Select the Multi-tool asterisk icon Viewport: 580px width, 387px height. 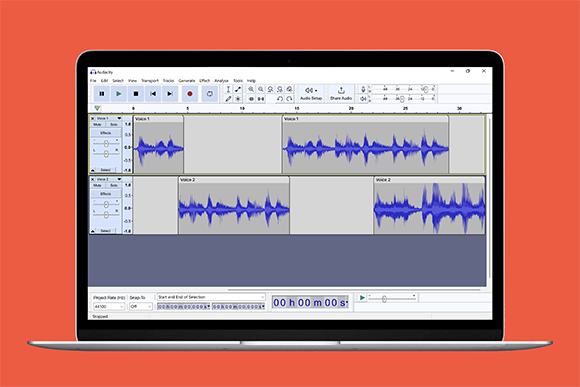point(238,99)
